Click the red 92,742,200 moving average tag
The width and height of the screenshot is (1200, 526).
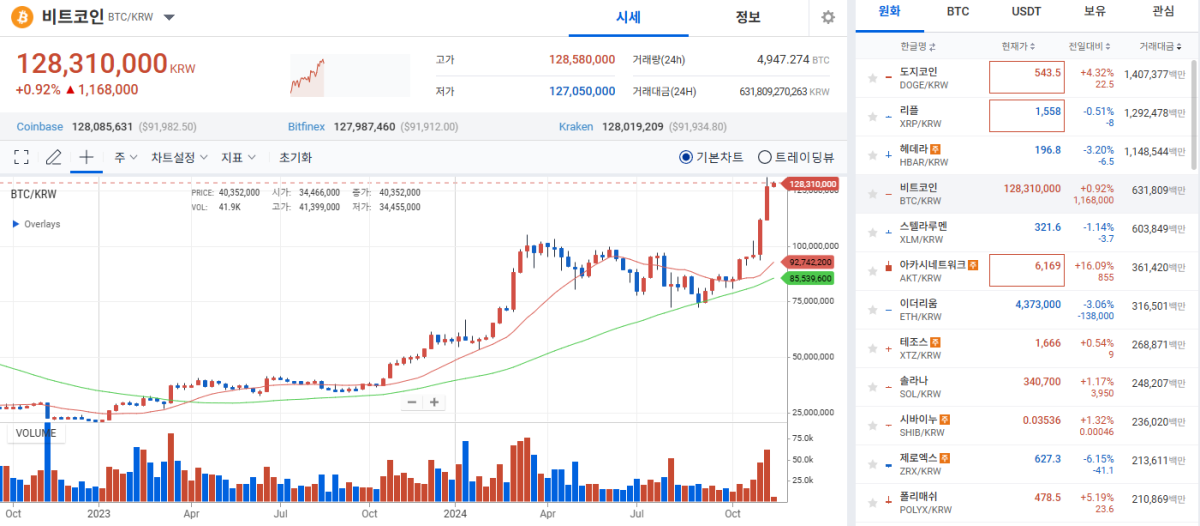[x=810, y=261]
